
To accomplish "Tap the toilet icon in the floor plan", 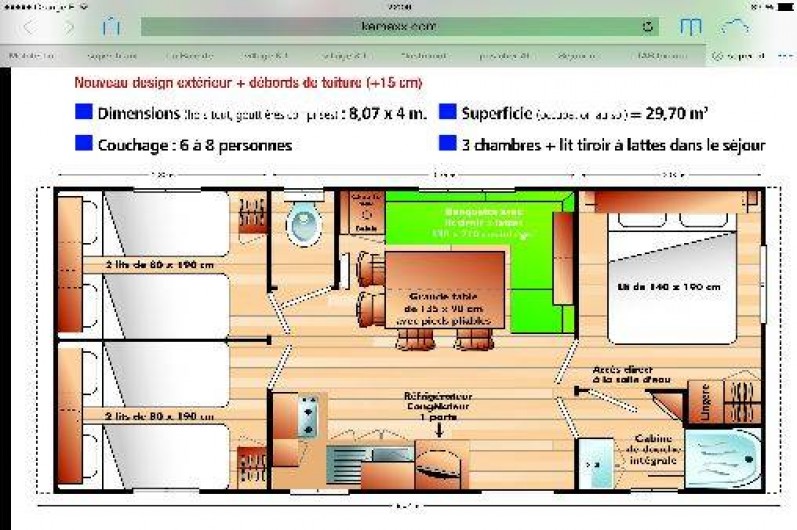I will coord(302,223).
